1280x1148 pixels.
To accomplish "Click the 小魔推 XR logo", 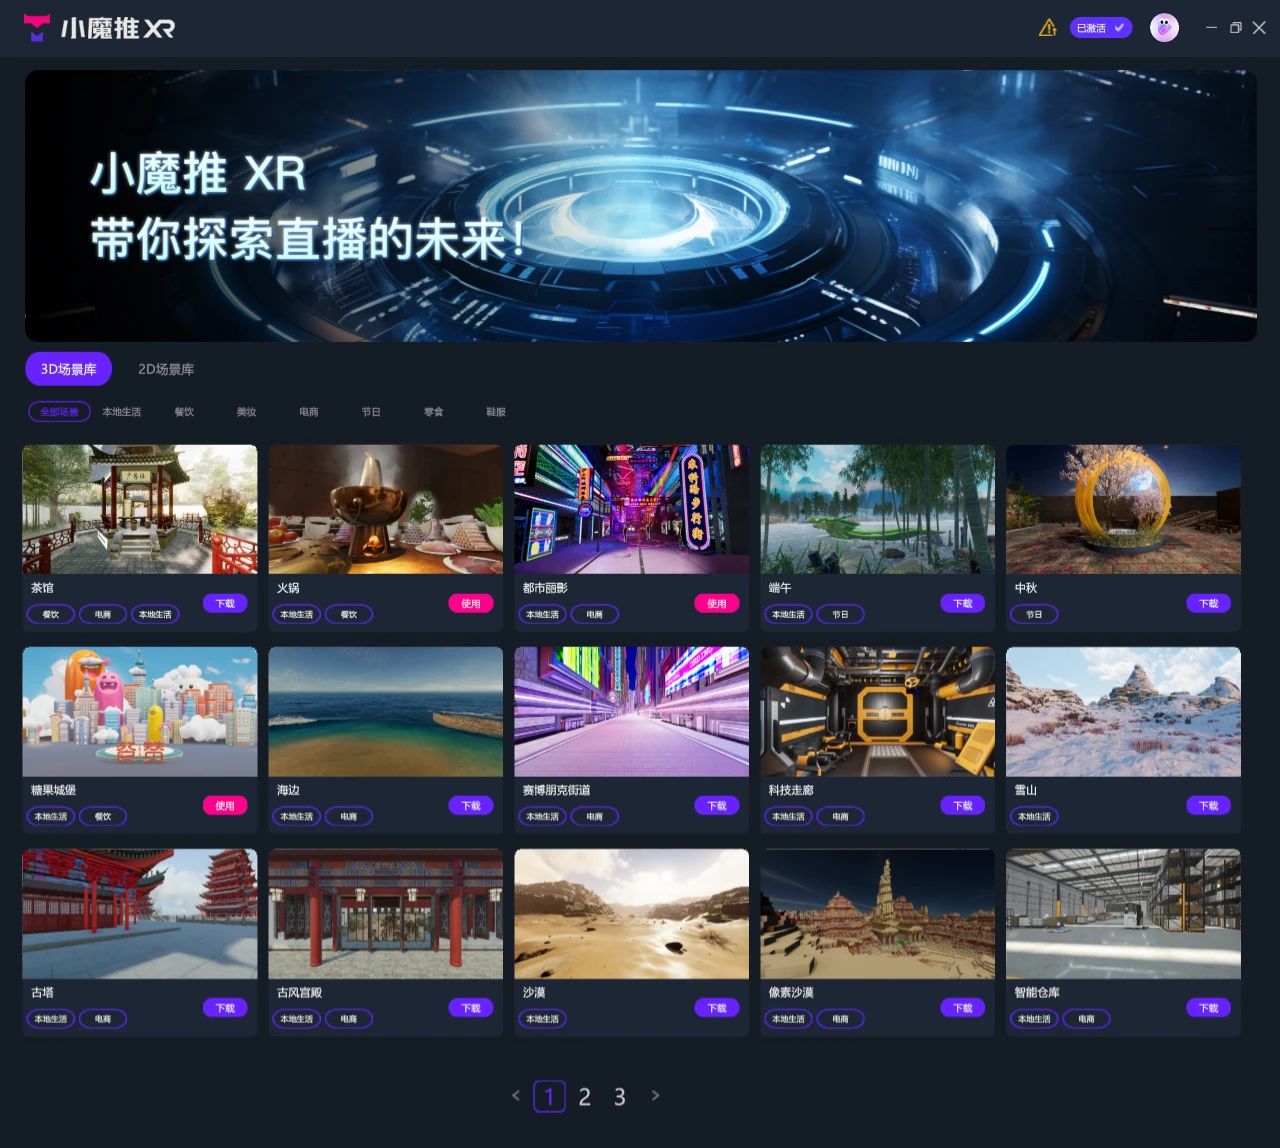I will pos(99,28).
